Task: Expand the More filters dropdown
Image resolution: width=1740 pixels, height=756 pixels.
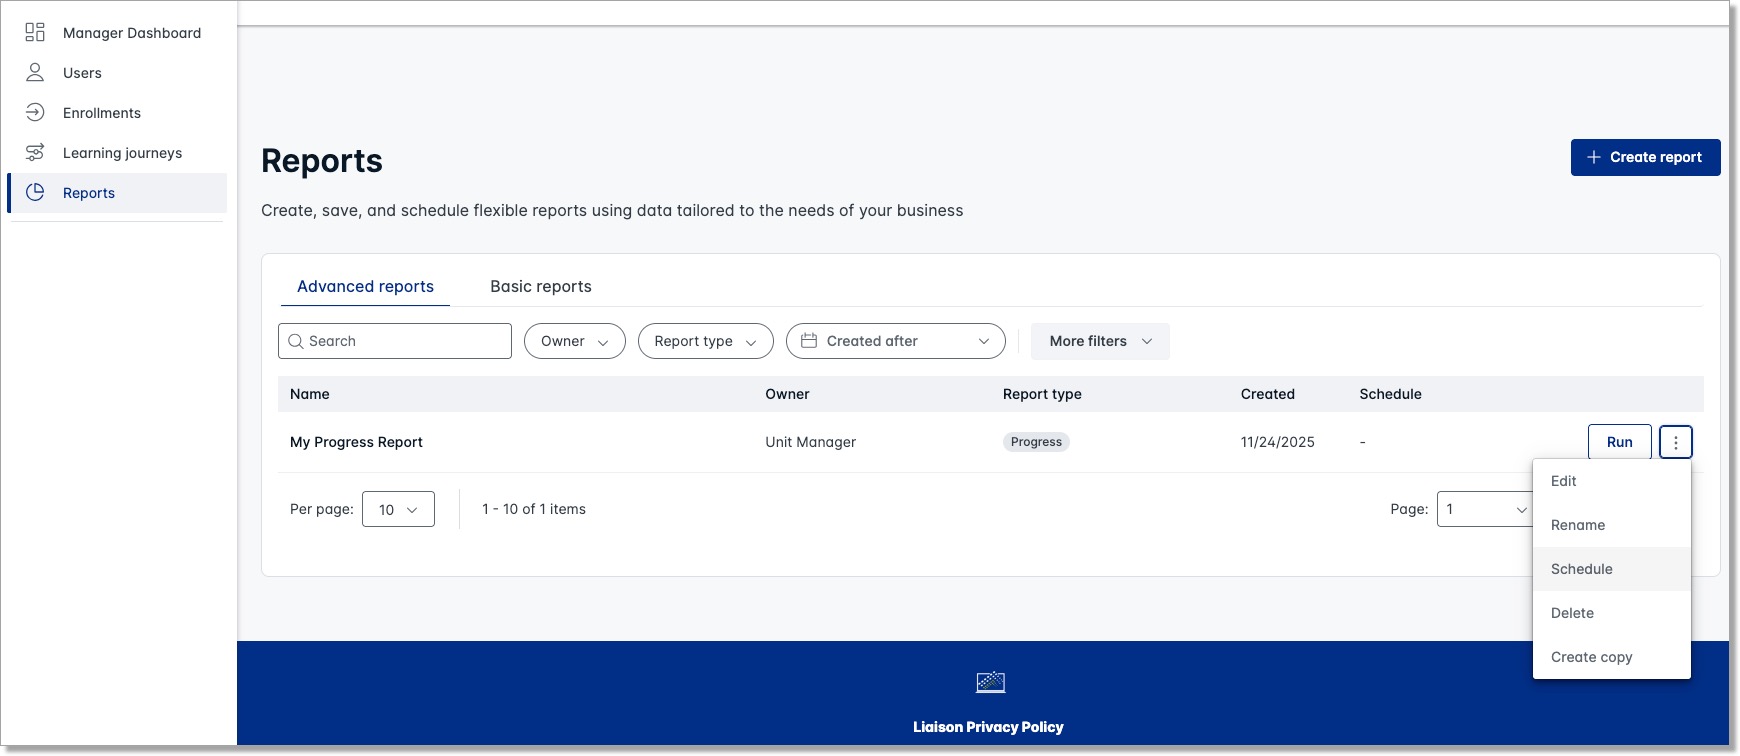Action: pos(1100,341)
